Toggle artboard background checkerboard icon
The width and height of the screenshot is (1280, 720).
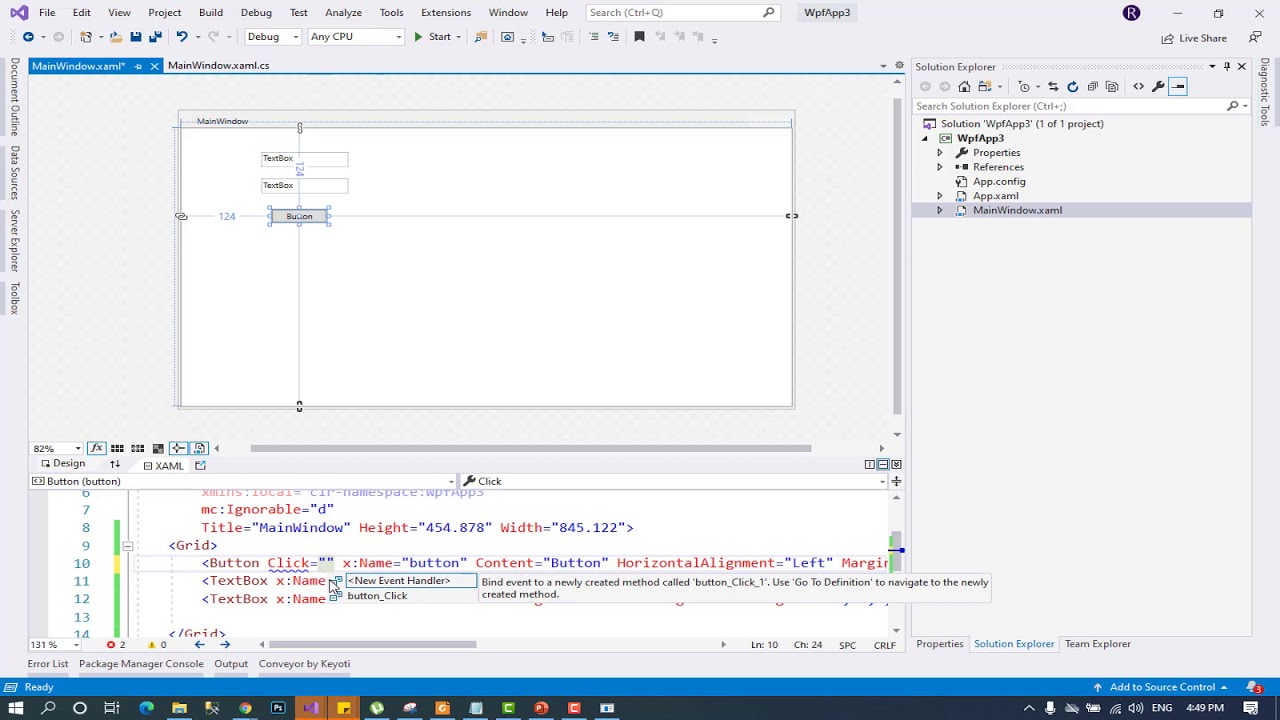point(158,448)
